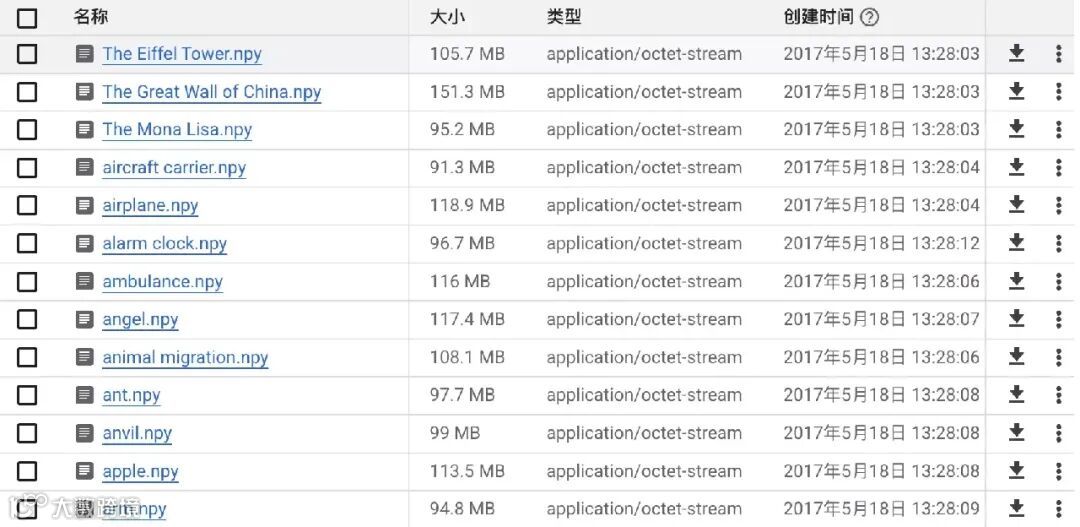Sort by 名称 column header

click(x=91, y=17)
